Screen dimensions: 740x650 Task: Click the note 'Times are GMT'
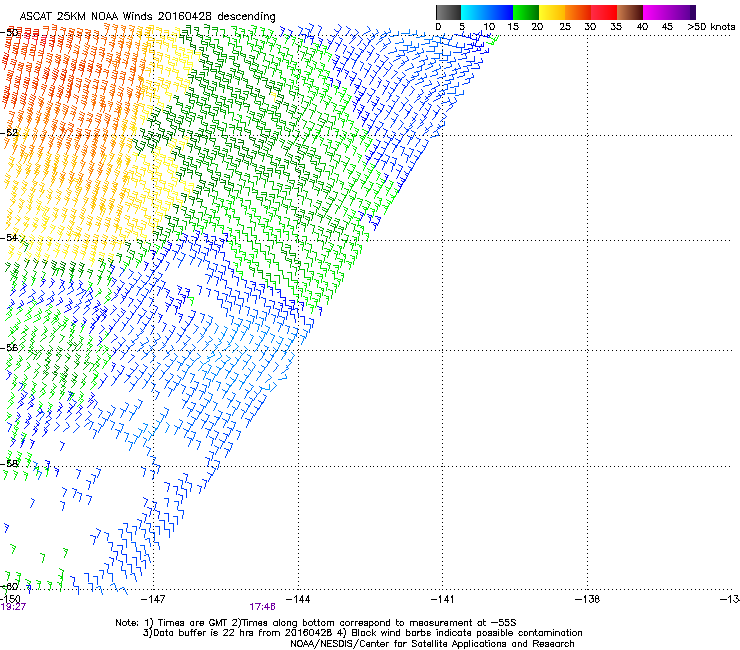[x=194, y=623]
